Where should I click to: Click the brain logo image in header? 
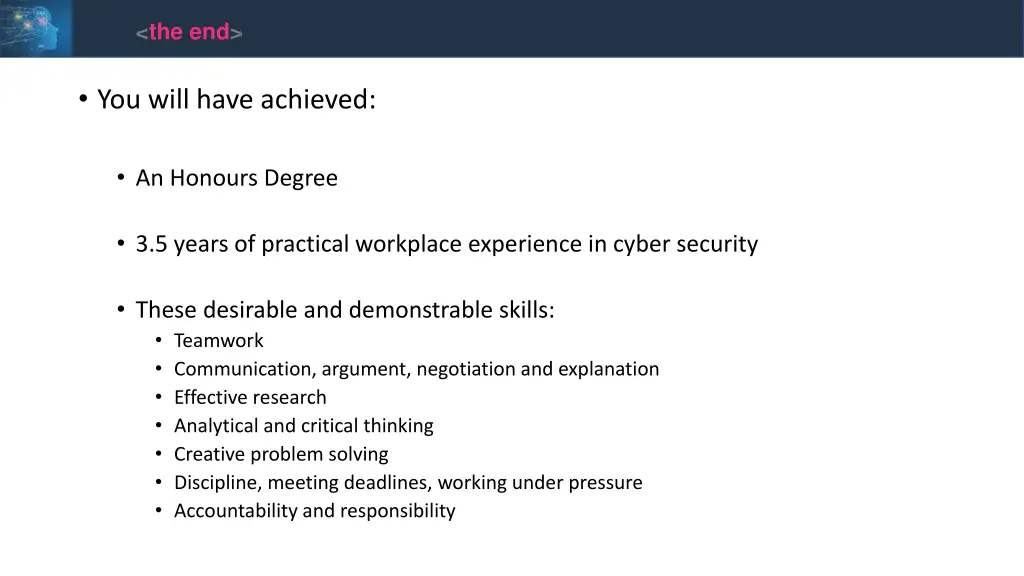coord(36,28)
